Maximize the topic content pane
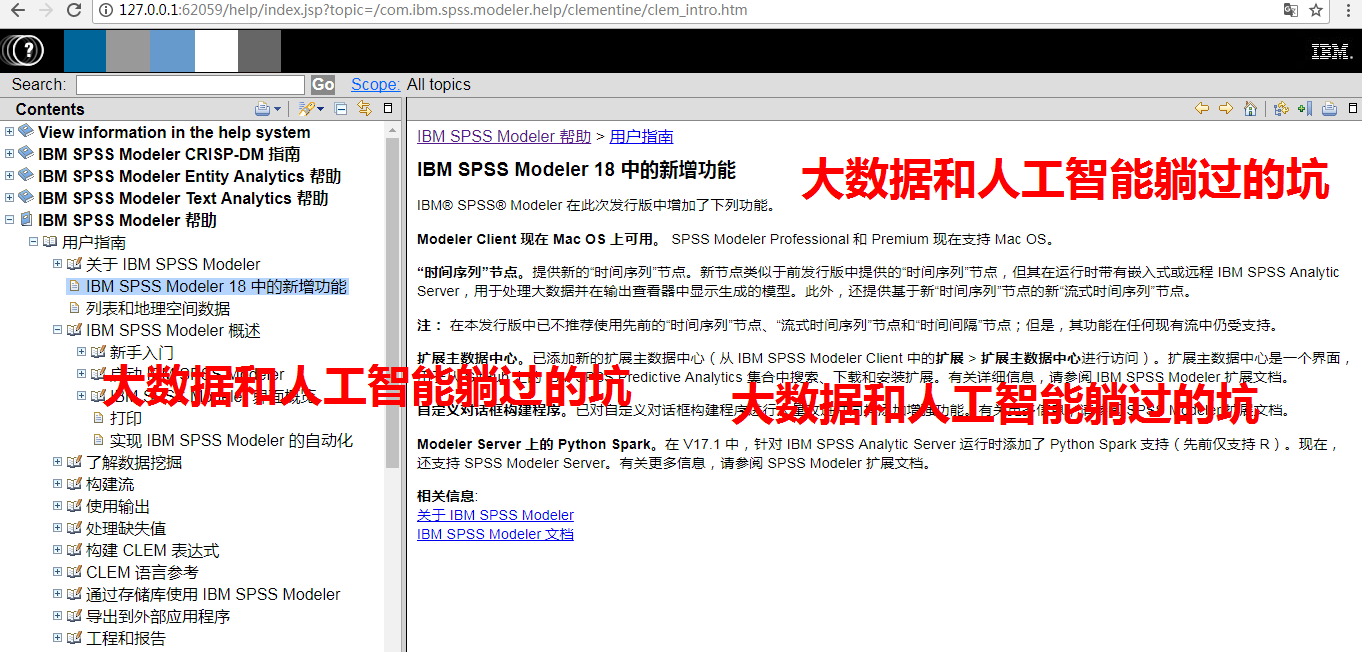The image size is (1362, 652). tap(1353, 108)
